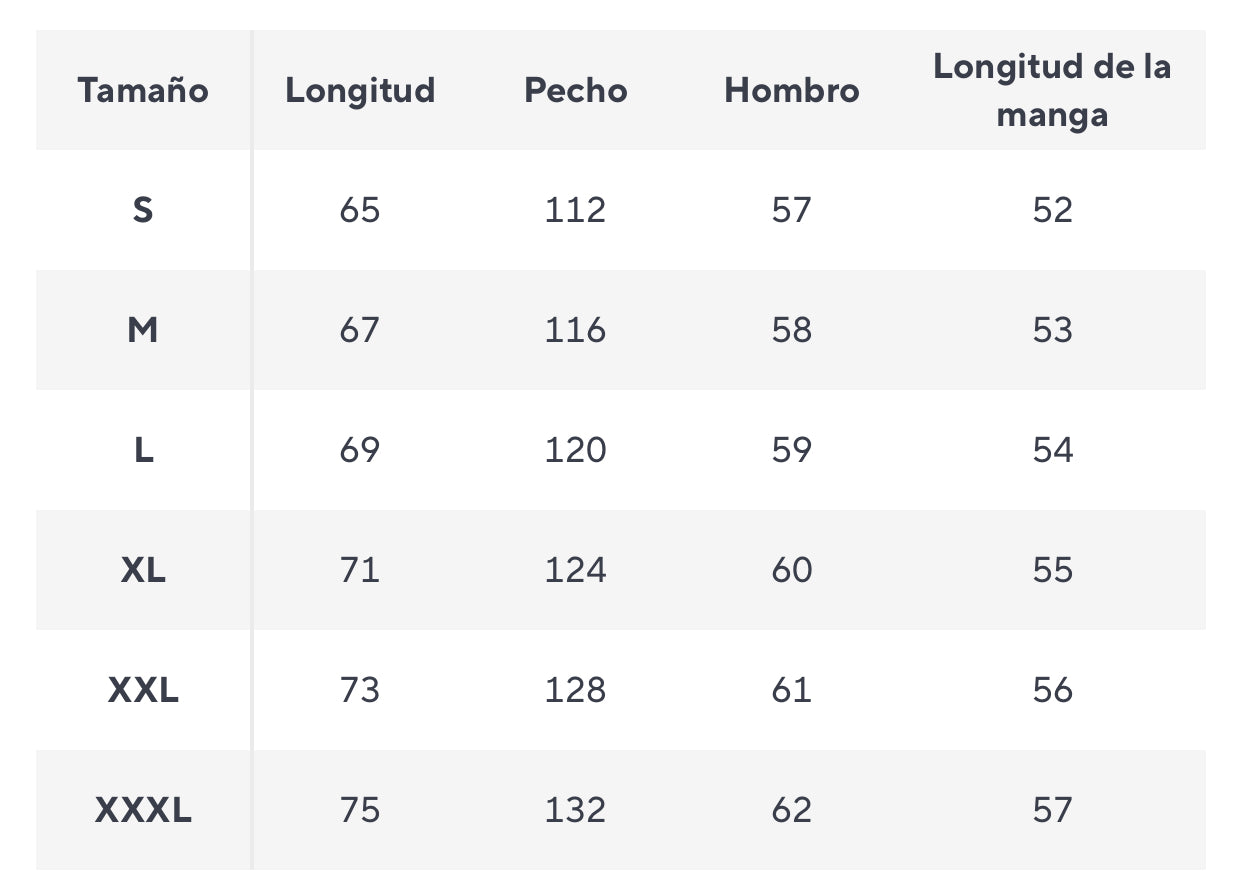This screenshot has width=1242, height=891.
Task: Select the sleeve value 52 in row S
Action: (1052, 210)
